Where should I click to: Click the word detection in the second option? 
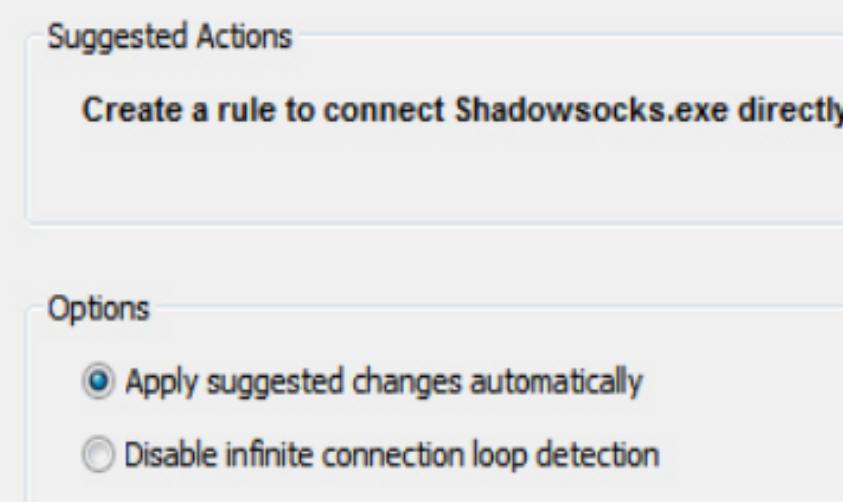(597, 454)
